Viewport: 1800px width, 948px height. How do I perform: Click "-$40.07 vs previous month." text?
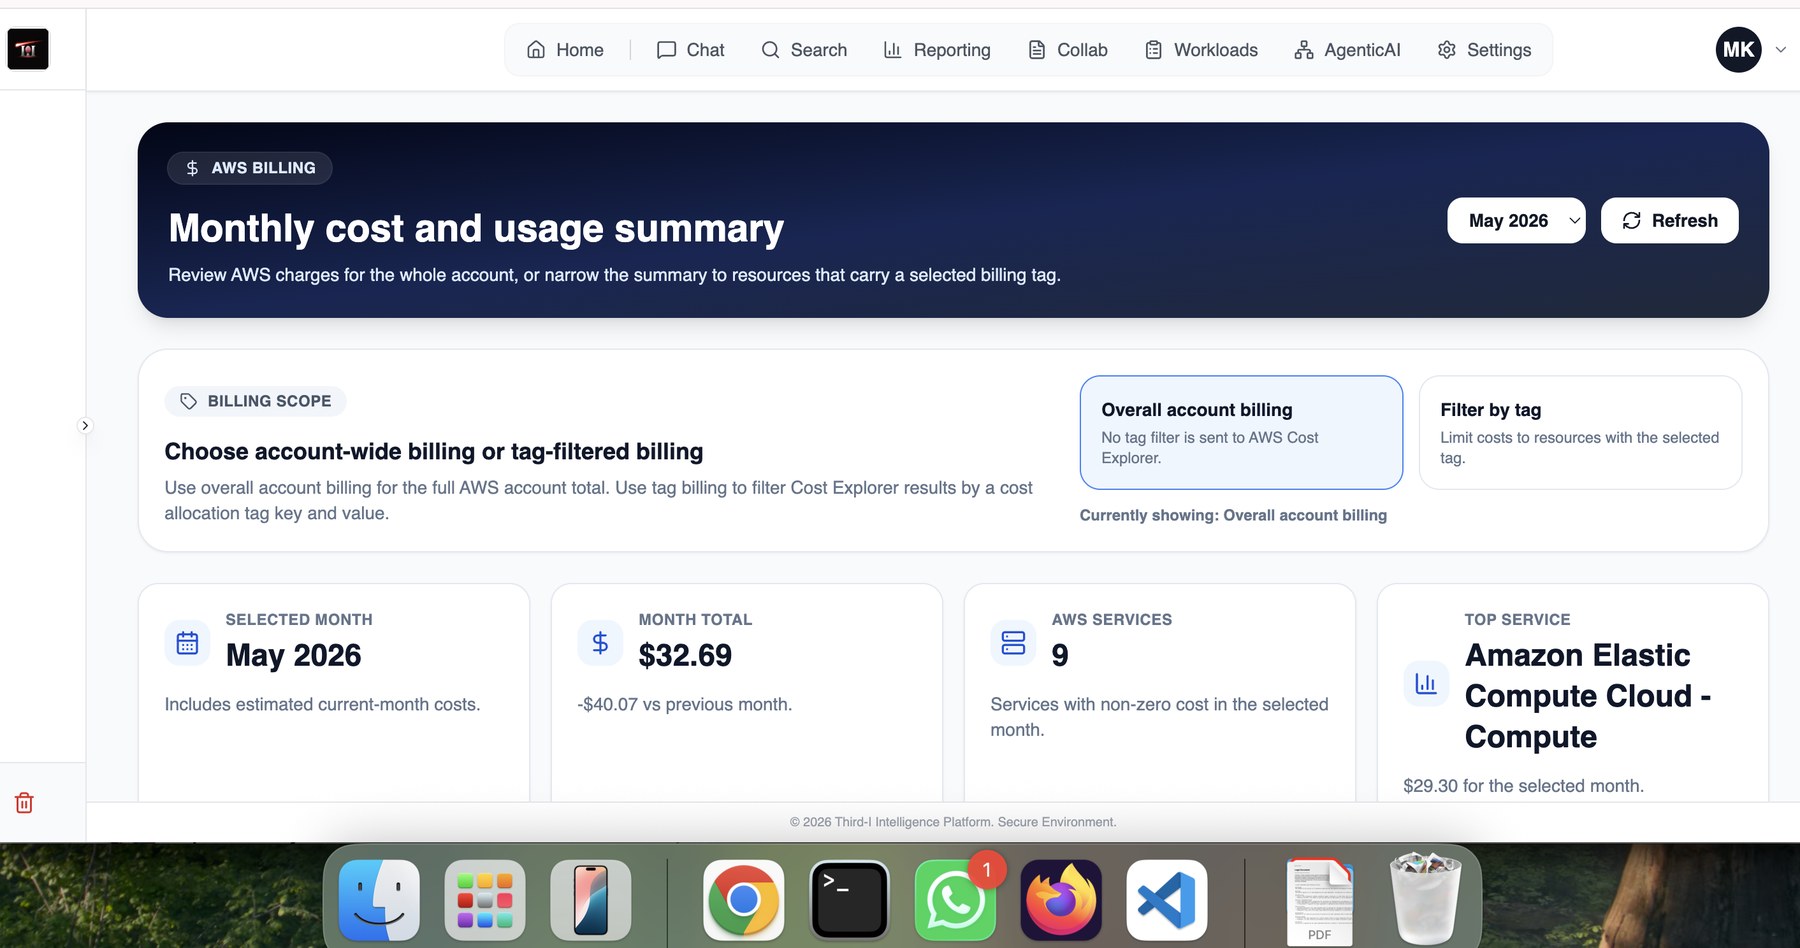click(x=685, y=704)
